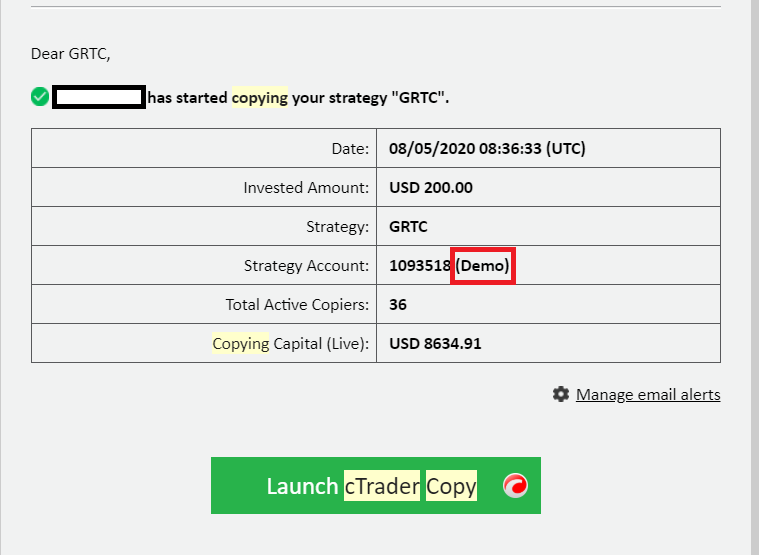This screenshot has width=759, height=555.
Task: Click the Copying Capital value USD 8634.91
Action: pyautogui.click(x=435, y=343)
